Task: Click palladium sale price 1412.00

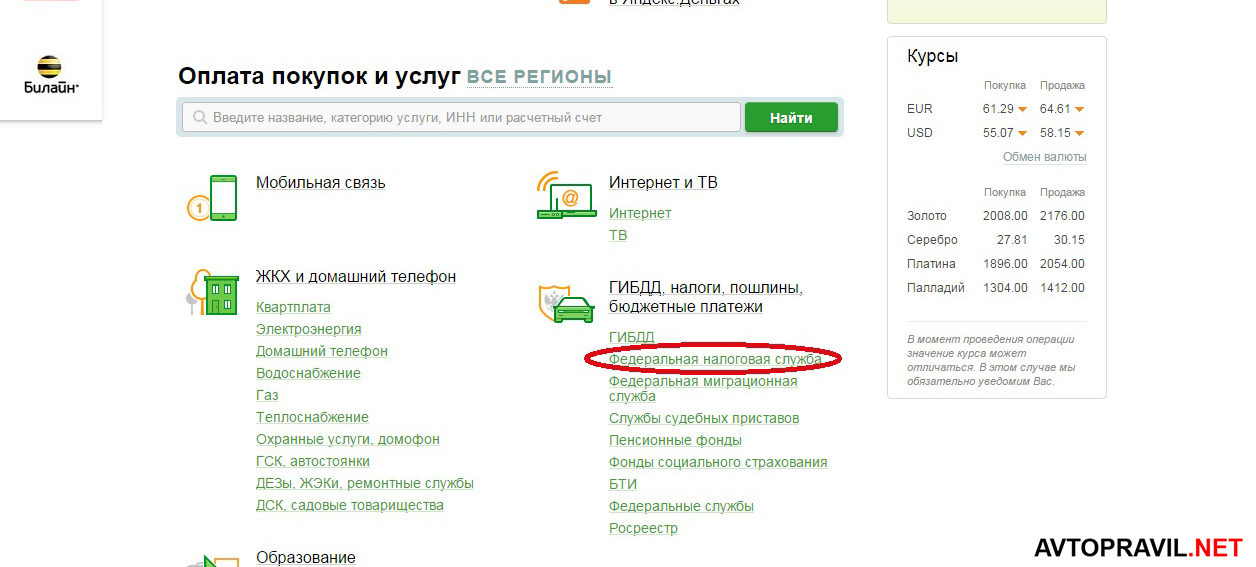Action: click(x=1062, y=288)
